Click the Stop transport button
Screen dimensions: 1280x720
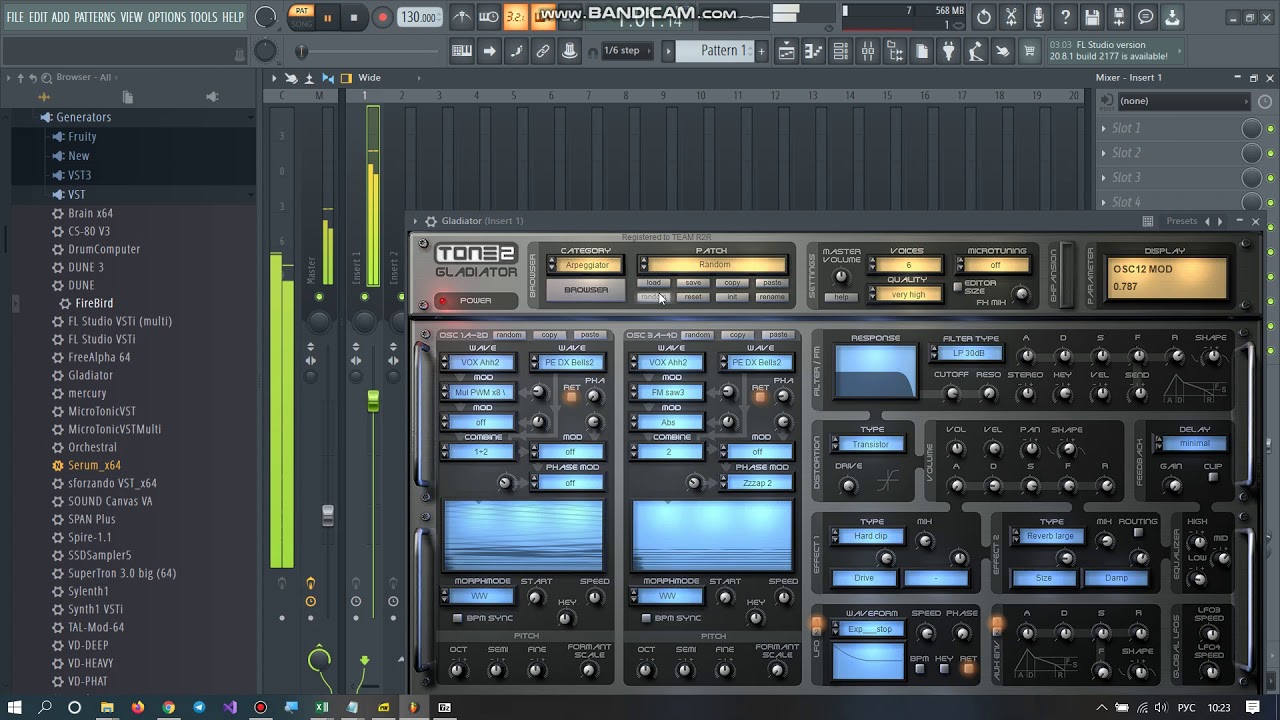click(x=354, y=17)
